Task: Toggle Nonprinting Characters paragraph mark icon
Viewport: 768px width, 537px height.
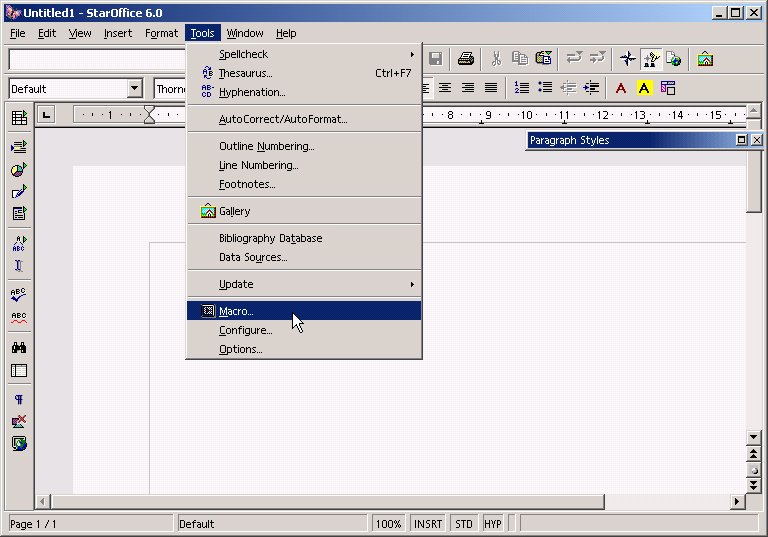Action: (19, 399)
